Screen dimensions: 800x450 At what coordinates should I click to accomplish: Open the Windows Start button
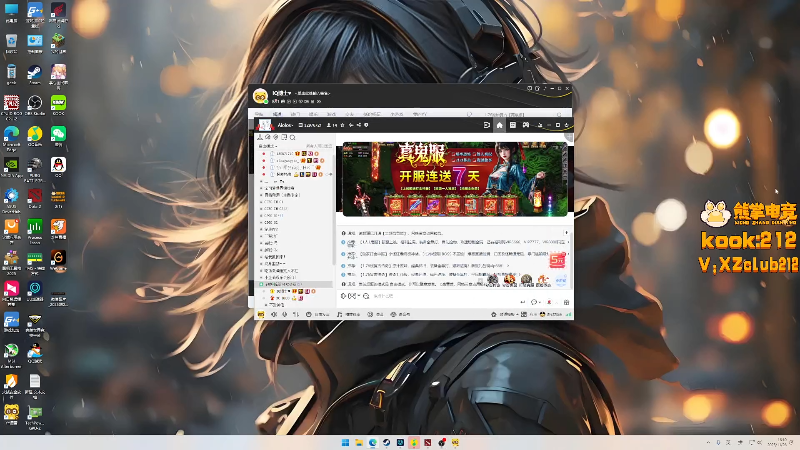tap(345, 442)
